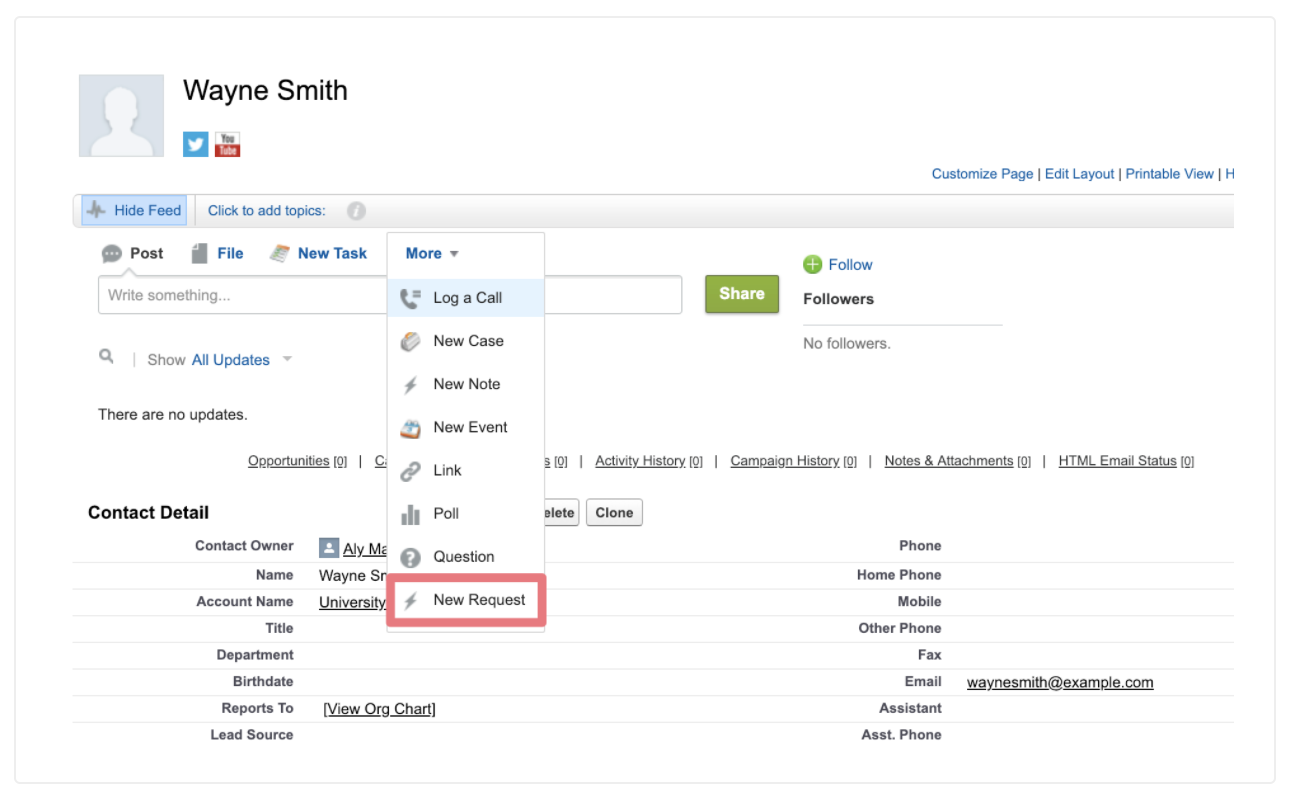Open the waynesmith@example.com email link
This screenshot has width=1290, height=794.
coord(1059,683)
